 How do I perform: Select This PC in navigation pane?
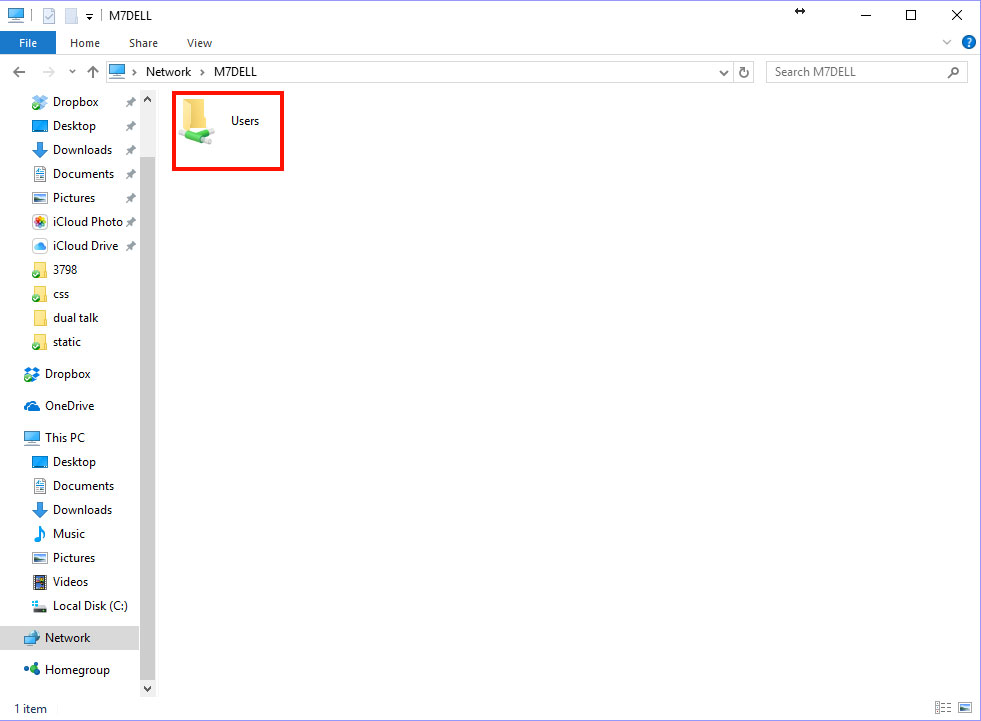click(64, 438)
